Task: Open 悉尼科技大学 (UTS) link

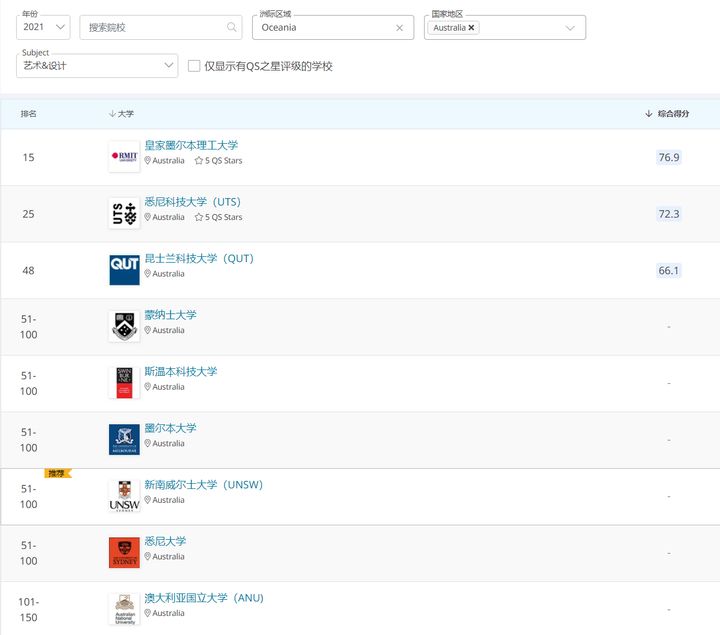Action: coord(192,202)
